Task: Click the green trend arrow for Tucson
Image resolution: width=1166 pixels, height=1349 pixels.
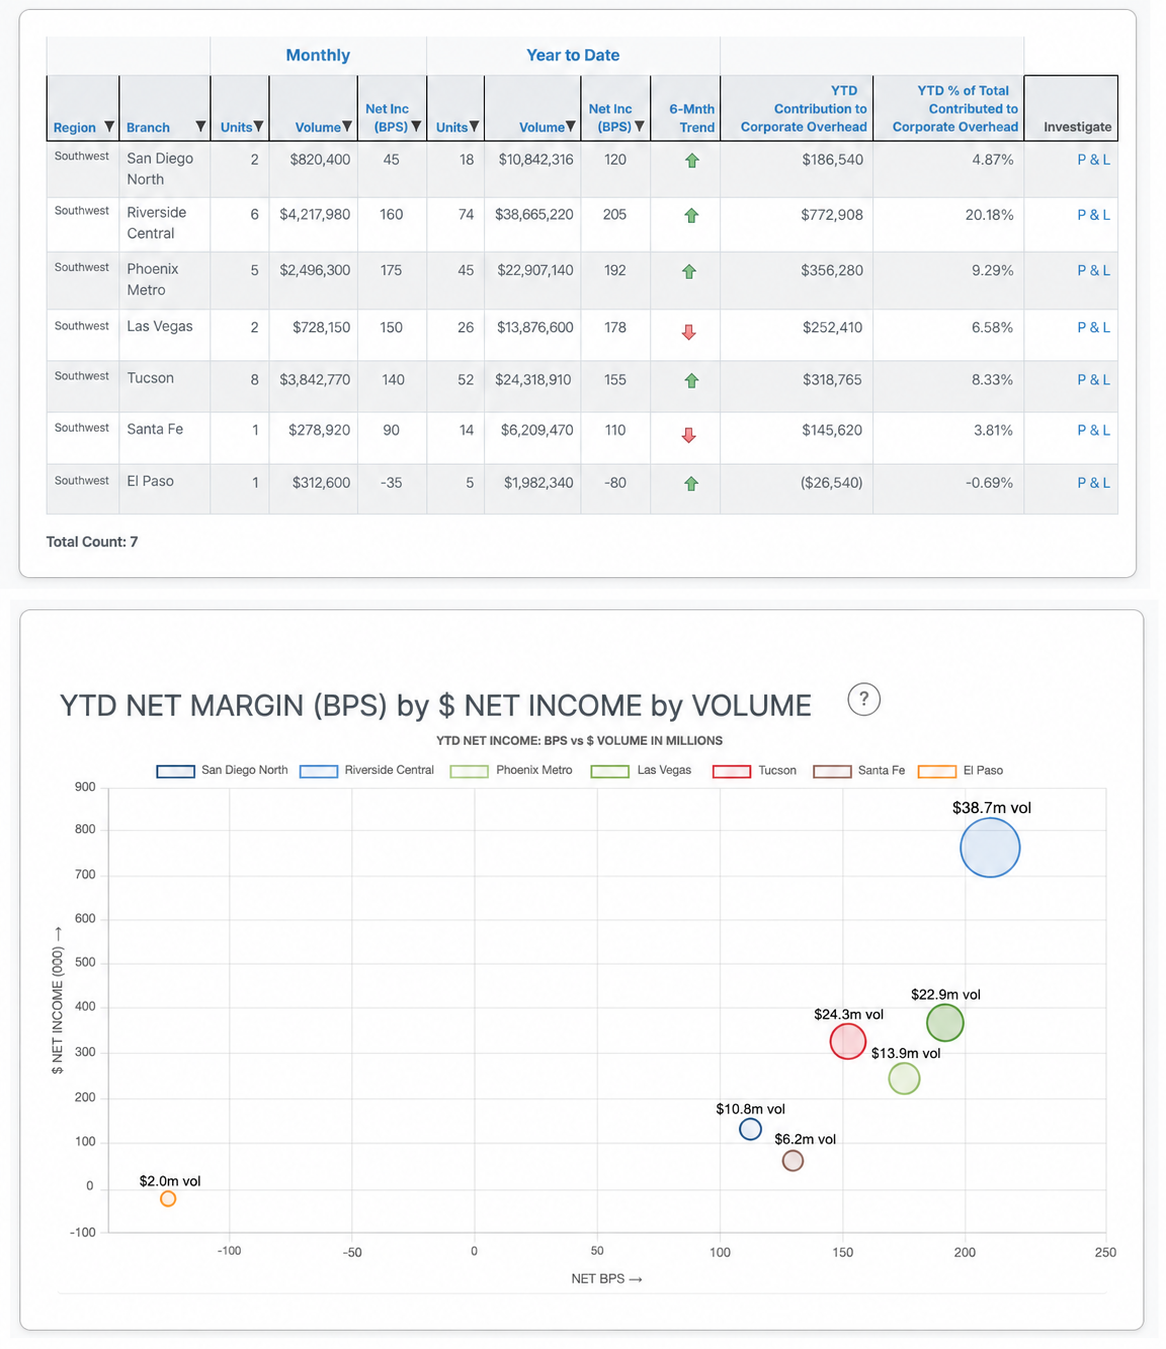Action: point(691,380)
